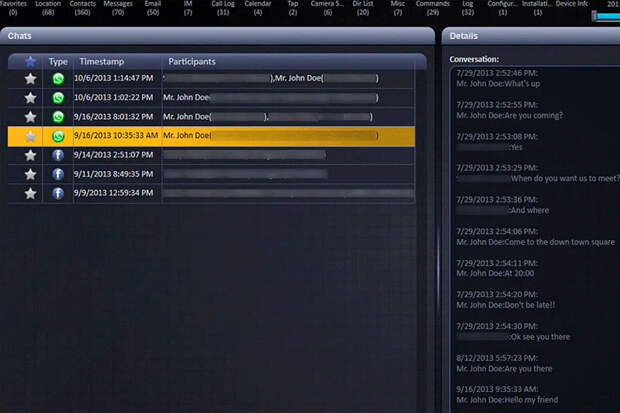Image resolution: width=620 pixels, height=413 pixels.
Task: Click Facebook icon for 9/9/2013 12:59:34 PM chat
Action: 58,193
